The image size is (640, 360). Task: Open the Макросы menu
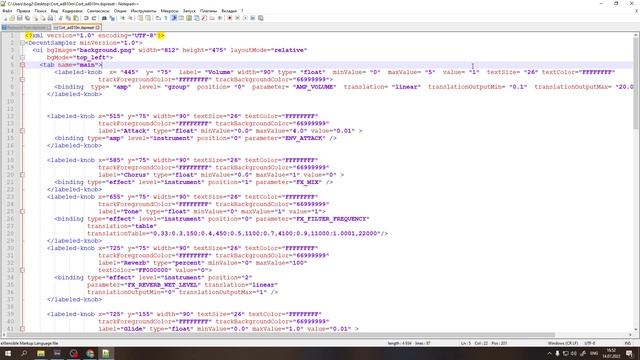169,11
